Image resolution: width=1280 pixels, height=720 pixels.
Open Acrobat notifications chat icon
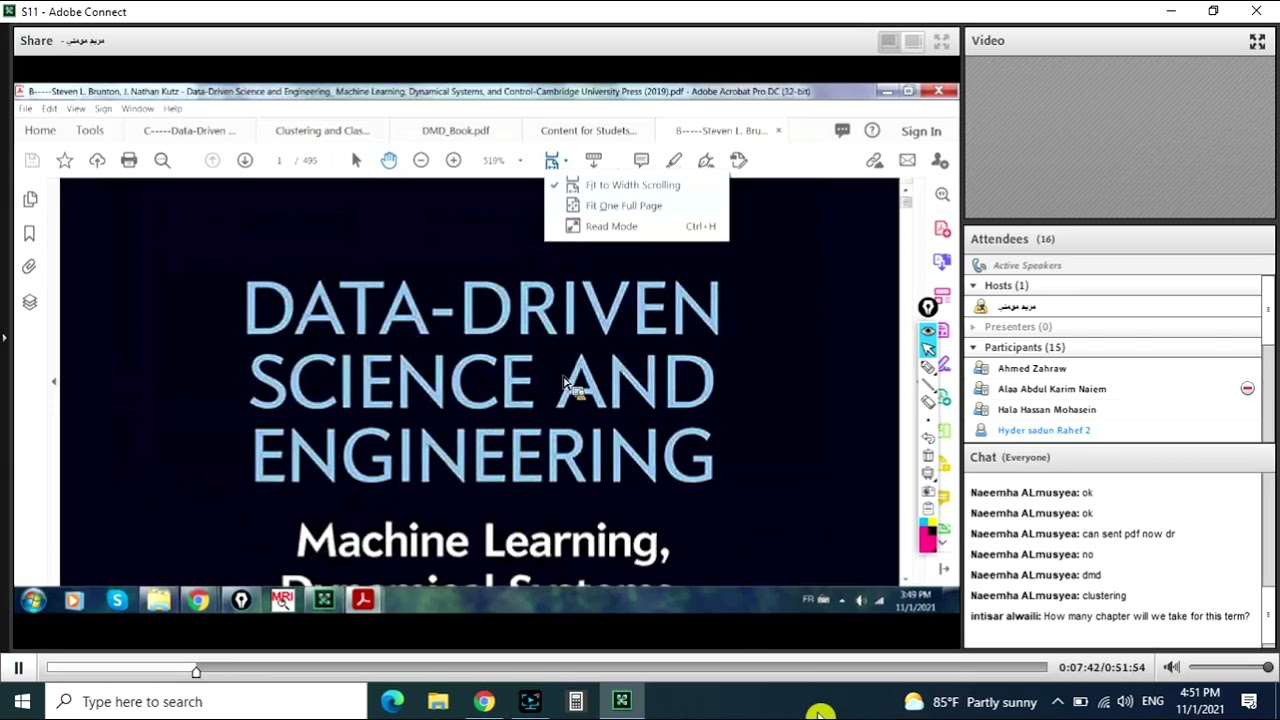(x=842, y=131)
